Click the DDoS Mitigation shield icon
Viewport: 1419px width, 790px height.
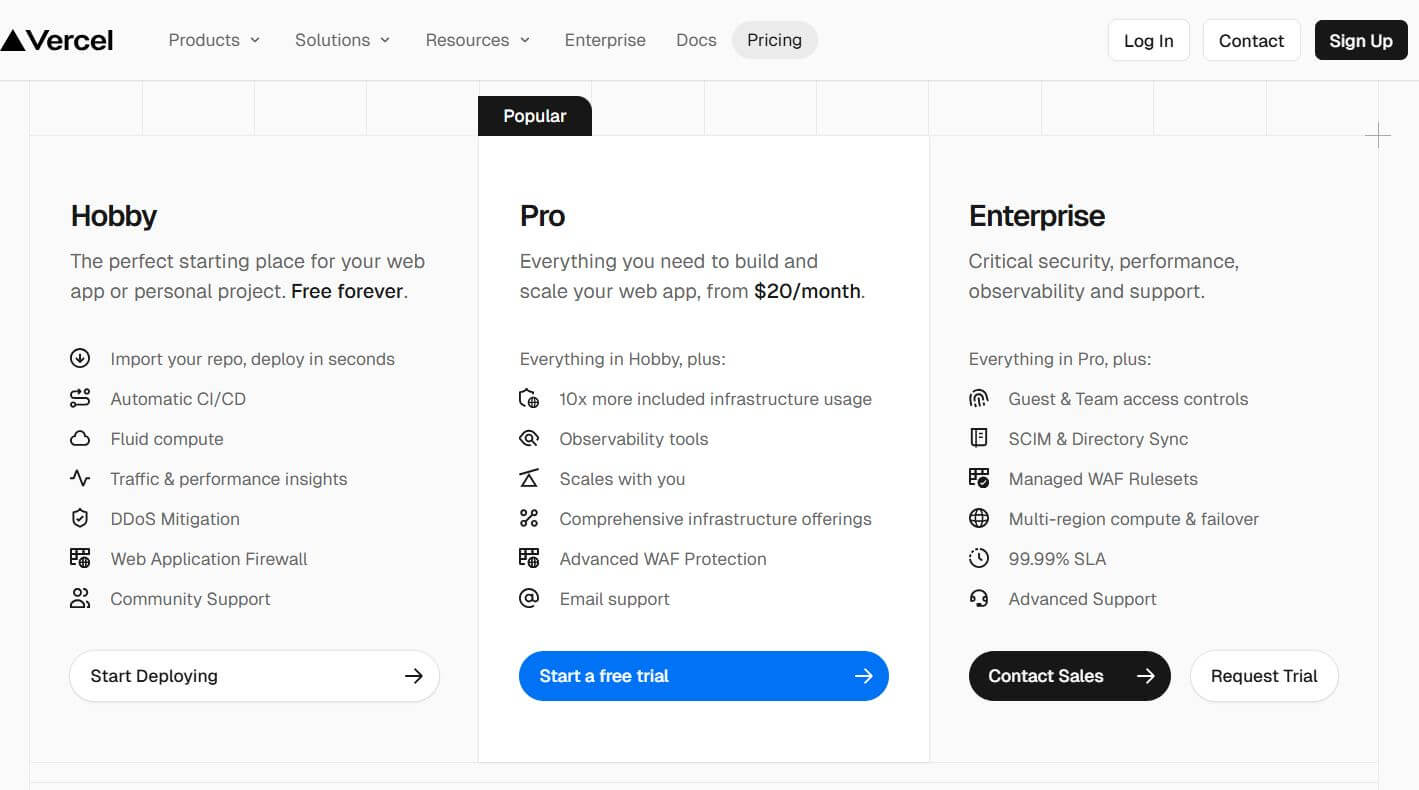(80, 519)
